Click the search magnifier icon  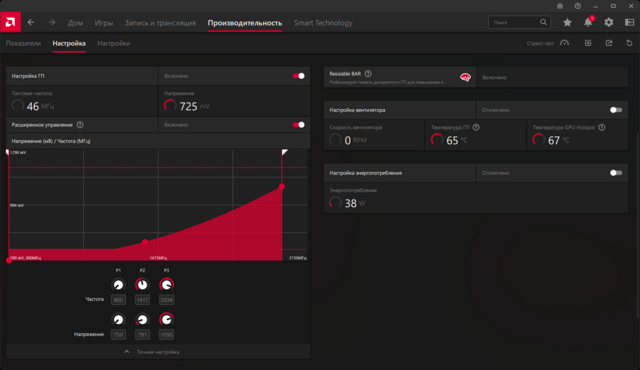tap(543, 22)
